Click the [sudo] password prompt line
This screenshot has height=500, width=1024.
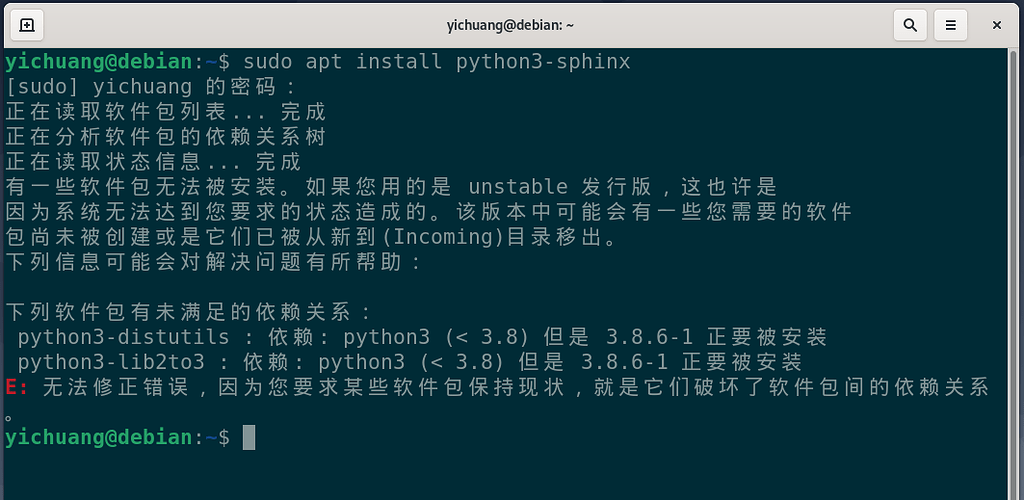pos(150,87)
